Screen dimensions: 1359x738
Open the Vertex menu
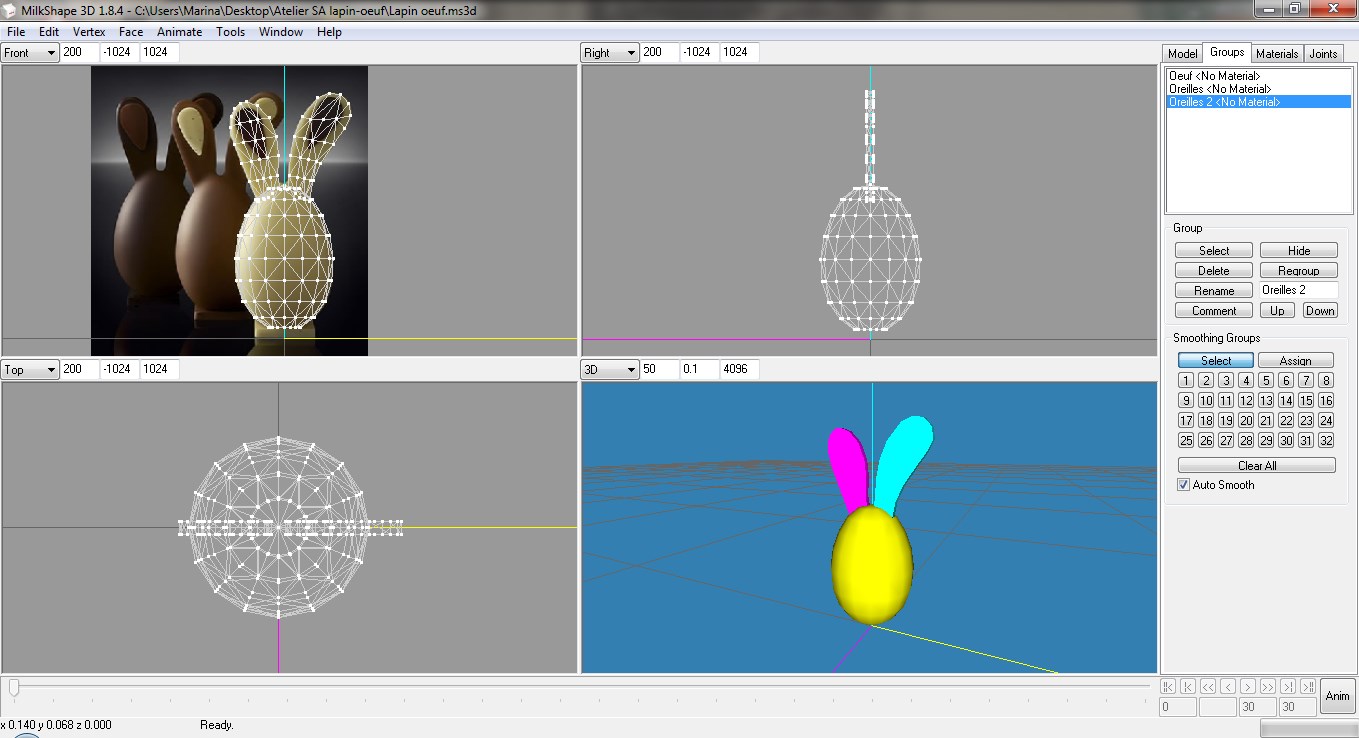[x=89, y=32]
